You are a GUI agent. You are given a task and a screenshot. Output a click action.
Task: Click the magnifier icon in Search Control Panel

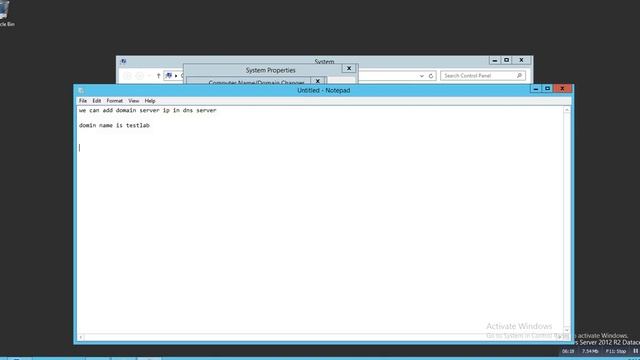tap(519, 76)
